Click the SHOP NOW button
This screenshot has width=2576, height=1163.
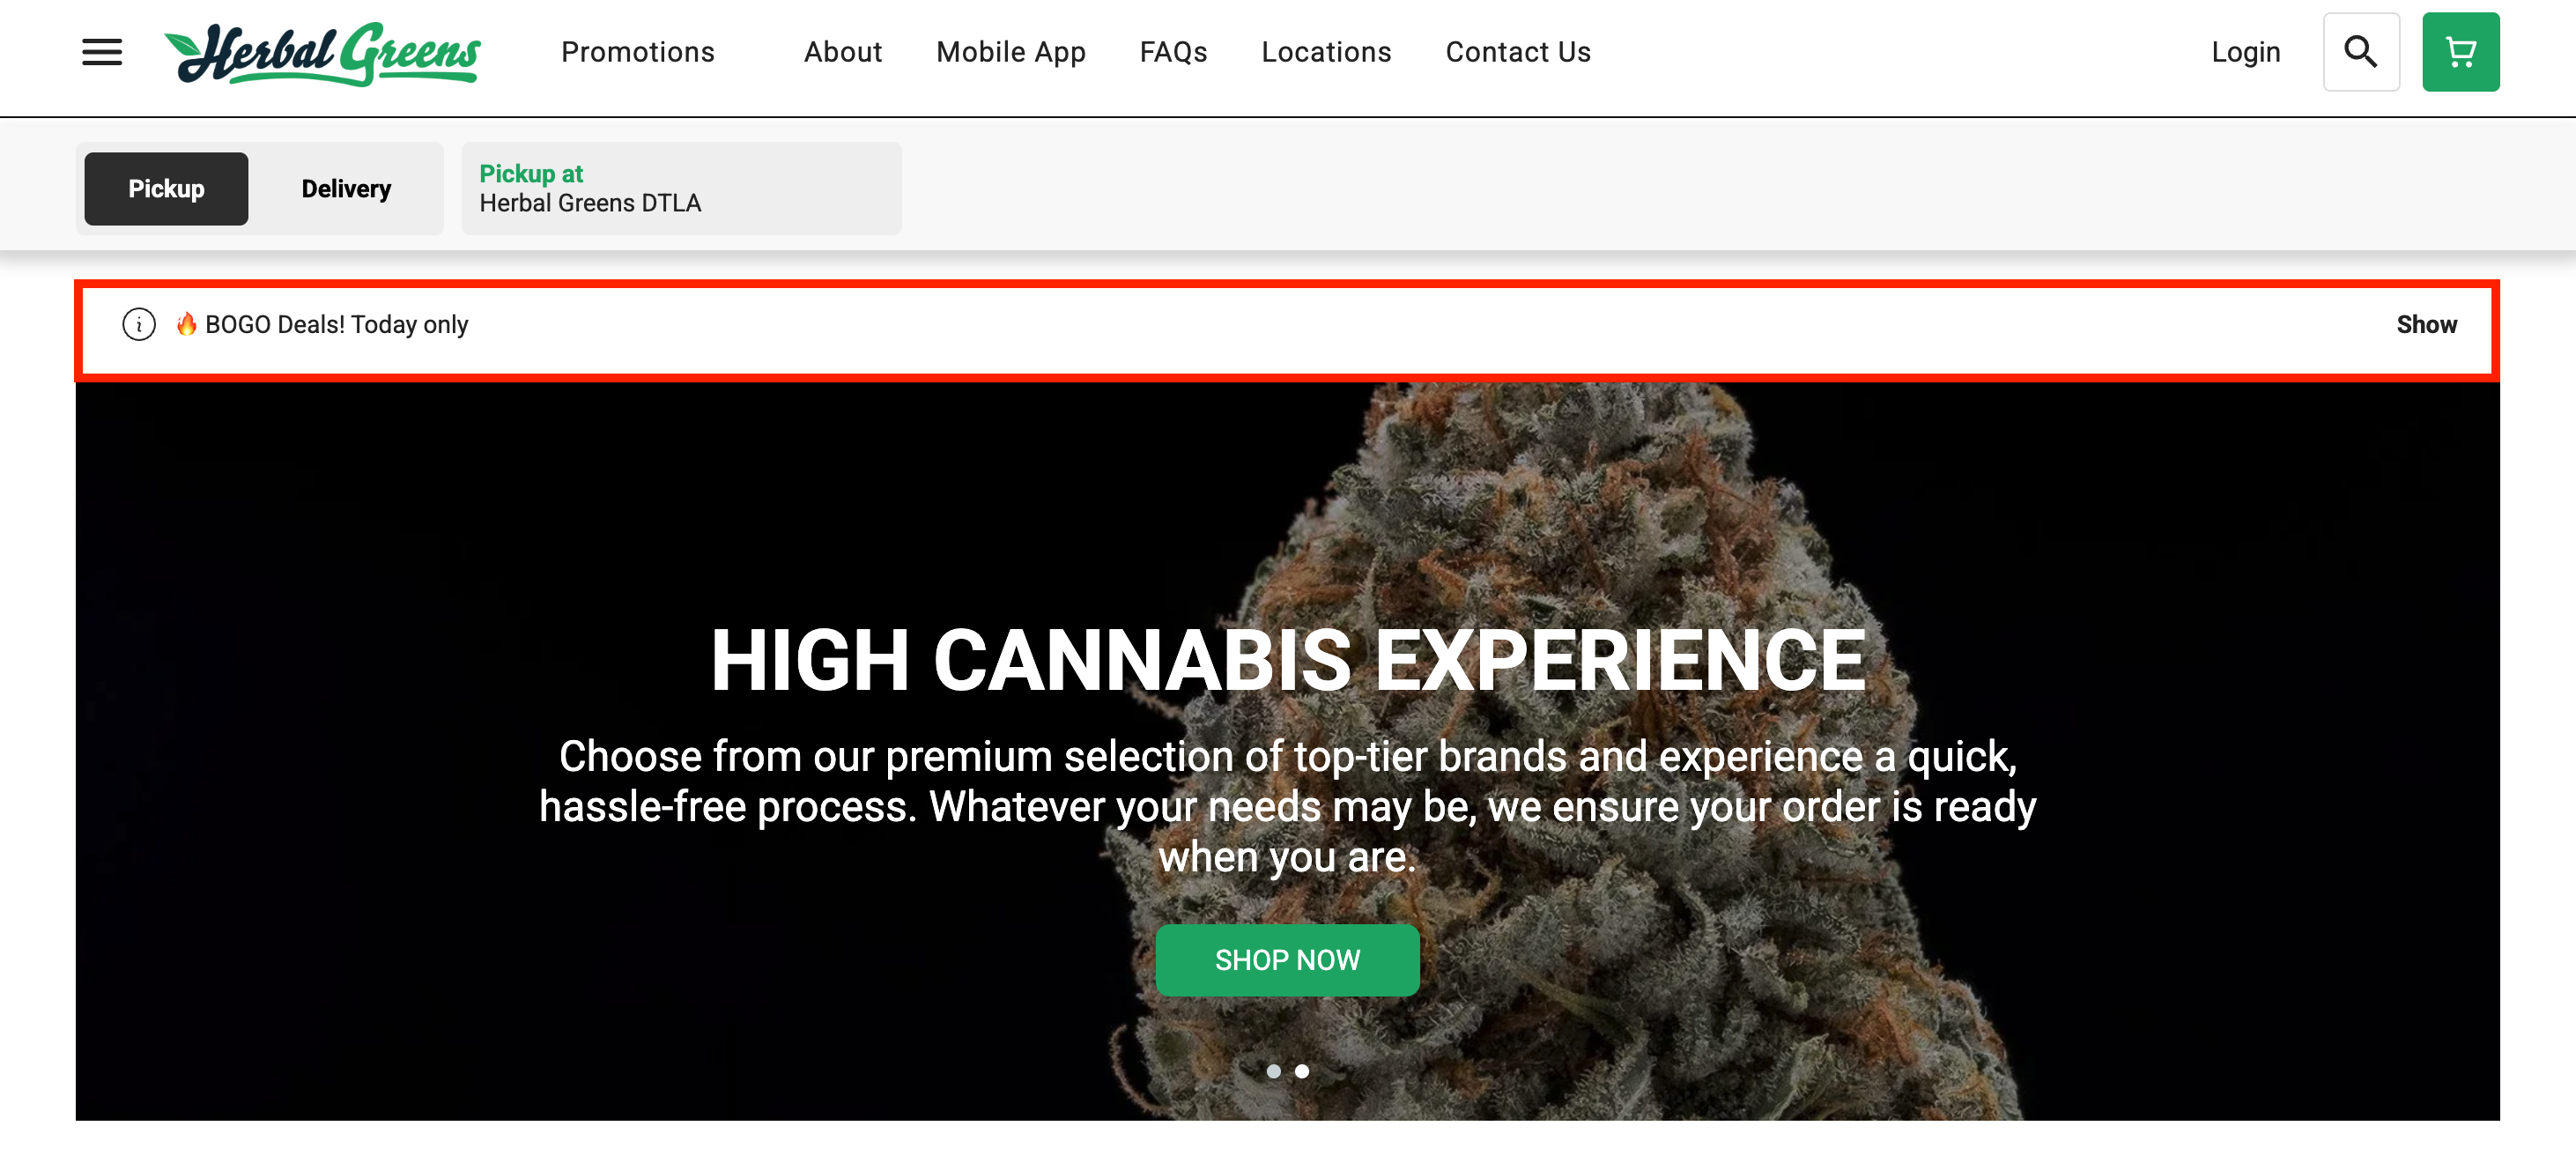coord(1287,960)
